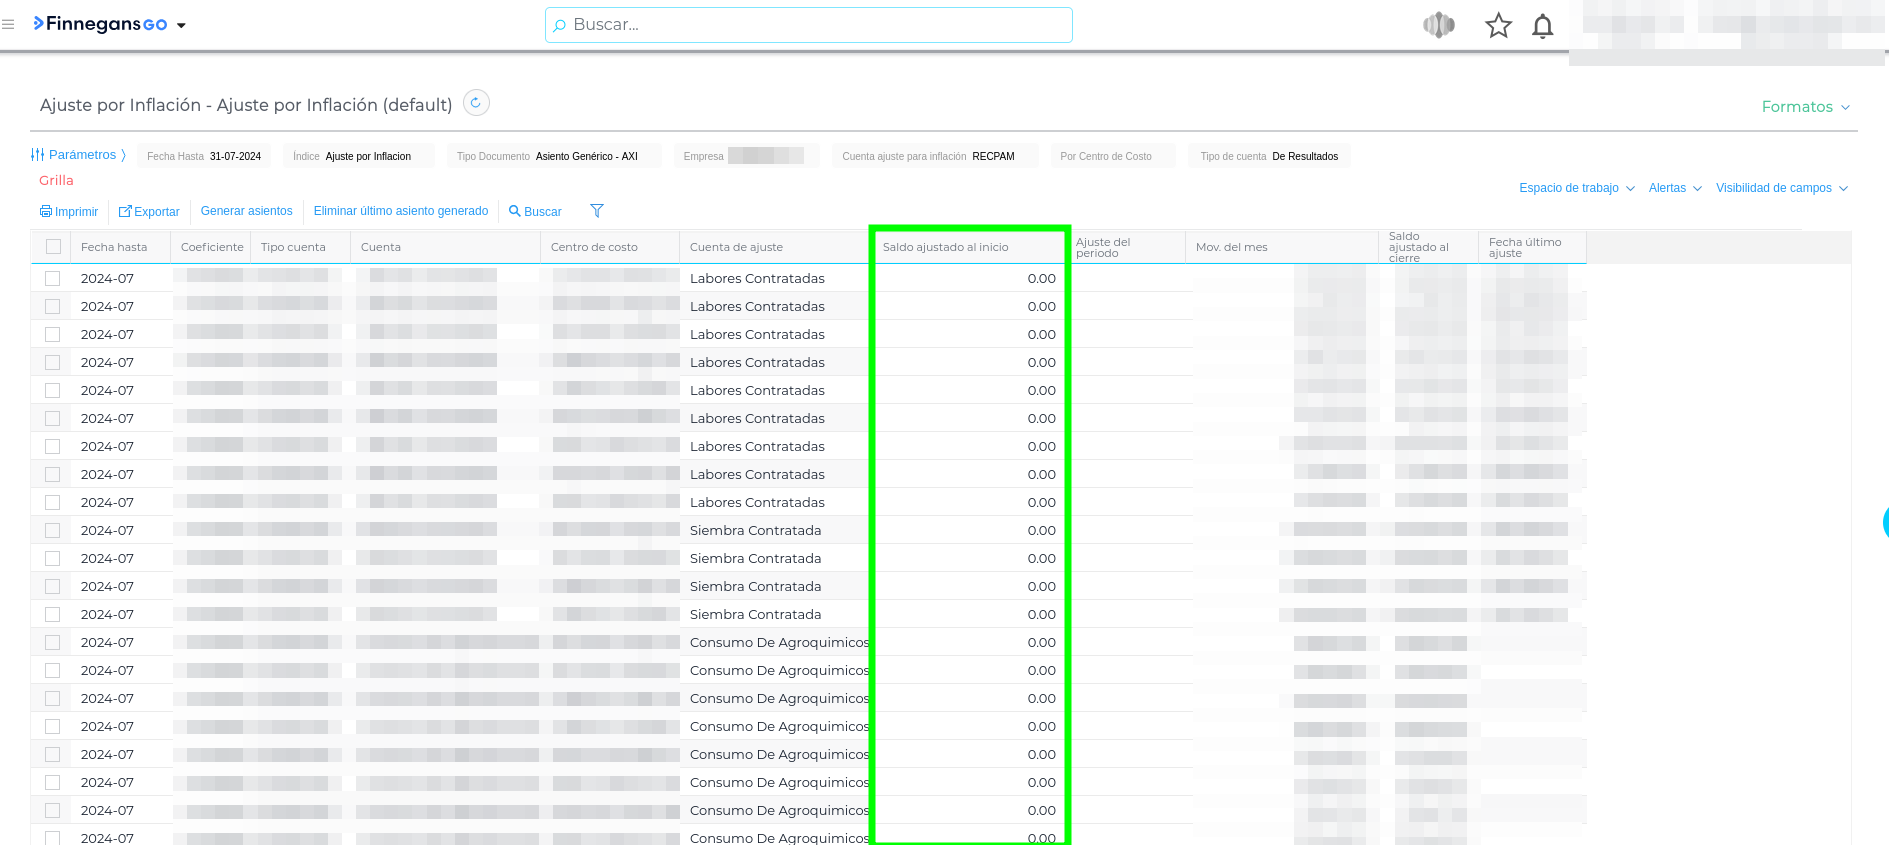Click the Buscar search field at top
The image size is (1889, 845).
click(x=808, y=25)
